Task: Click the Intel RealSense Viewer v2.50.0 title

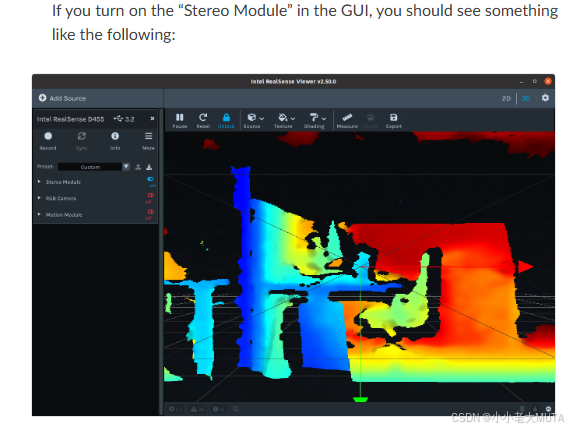Action: [x=293, y=82]
